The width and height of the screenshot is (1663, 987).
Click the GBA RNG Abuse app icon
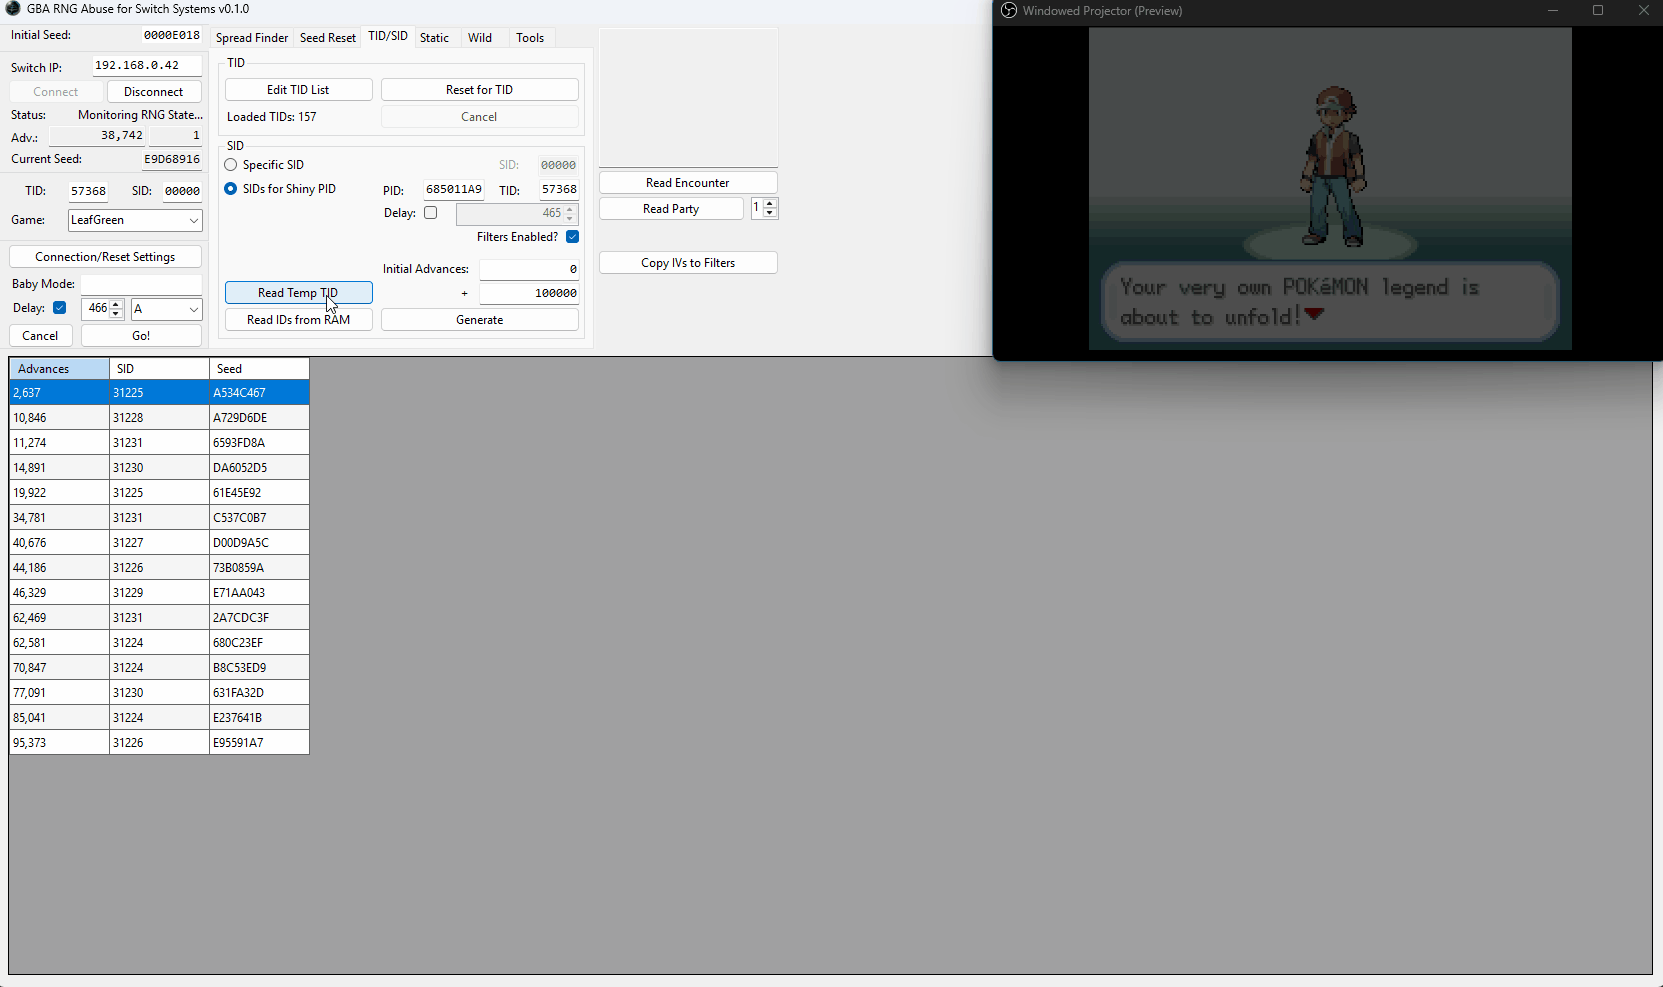tap(13, 8)
